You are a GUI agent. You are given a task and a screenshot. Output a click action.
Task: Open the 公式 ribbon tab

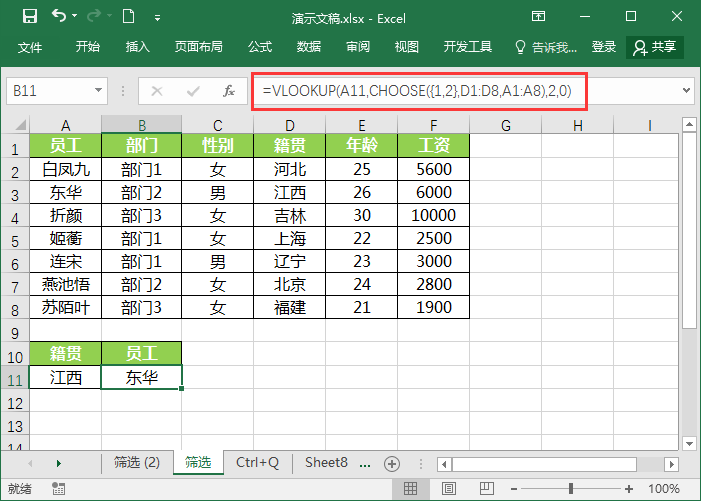260,47
